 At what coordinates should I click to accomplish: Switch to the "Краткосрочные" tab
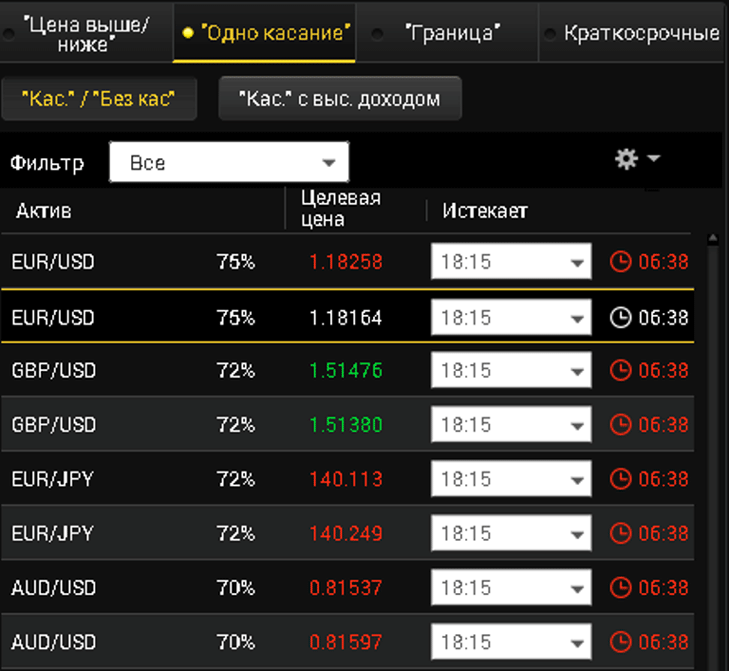coord(640,33)
